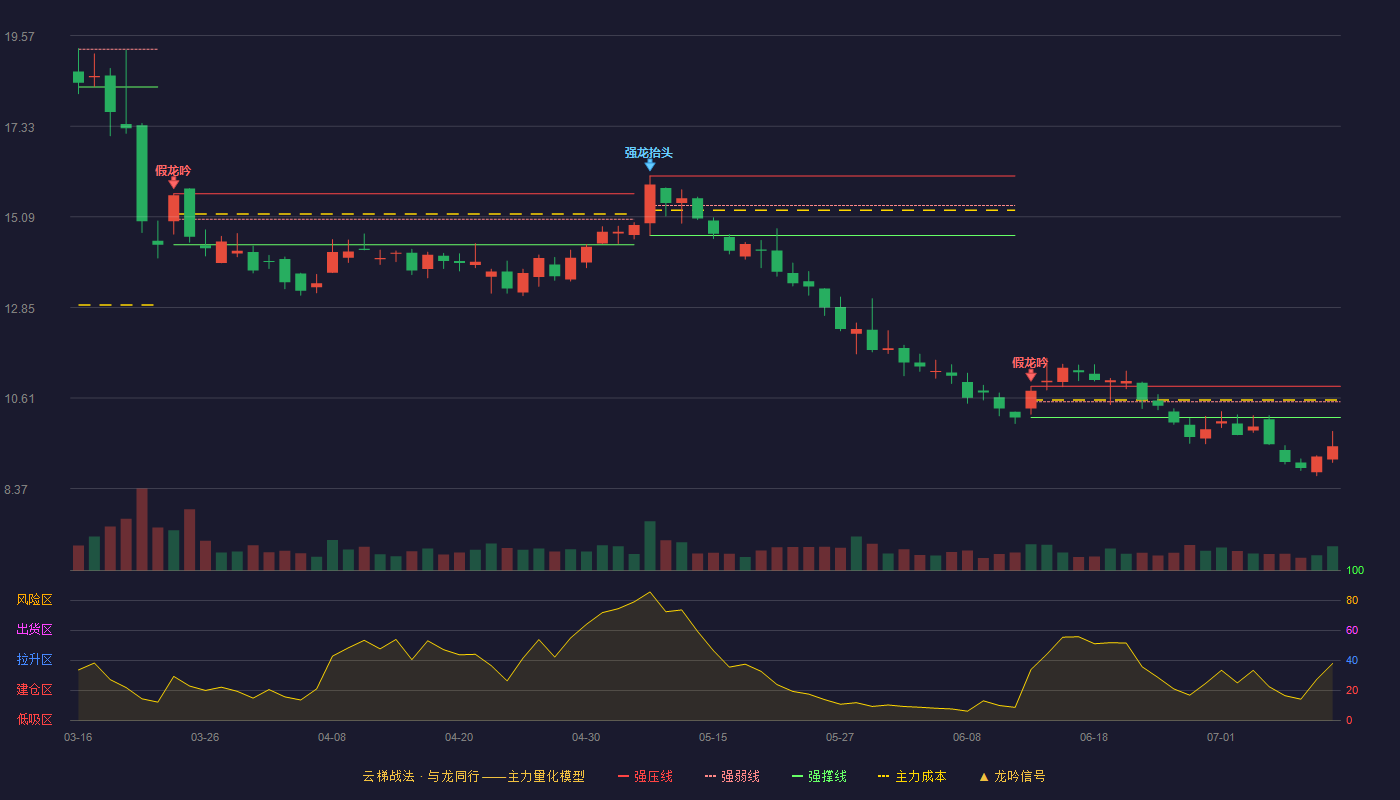The image size is (1400, 800).
Task: Click the large red candle under 强龙抬头
Action: coord(650,204)
